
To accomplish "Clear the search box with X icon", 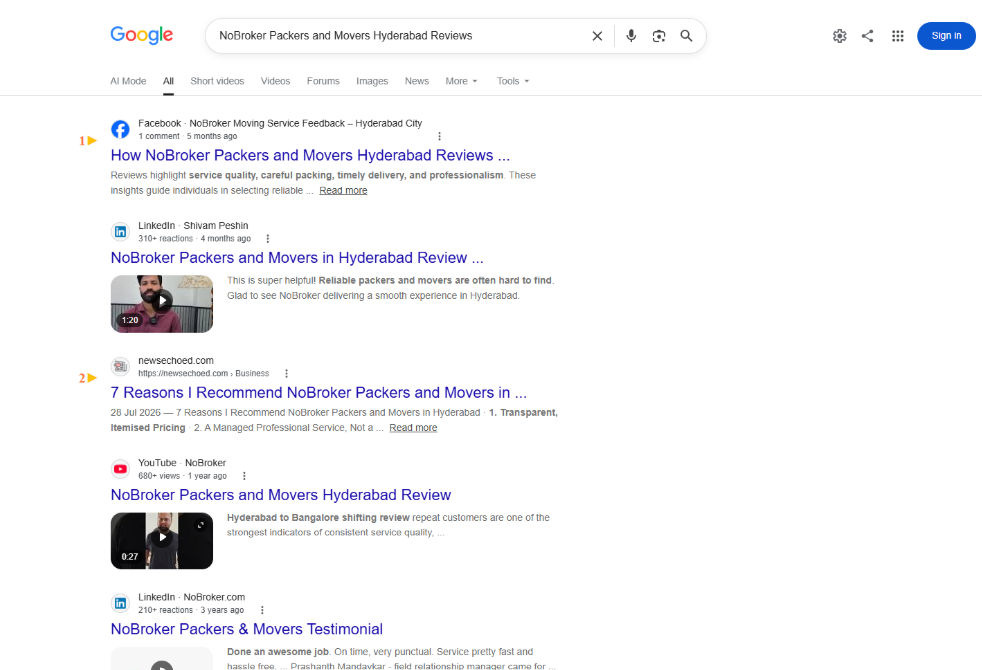I will (x=597, y=36).
